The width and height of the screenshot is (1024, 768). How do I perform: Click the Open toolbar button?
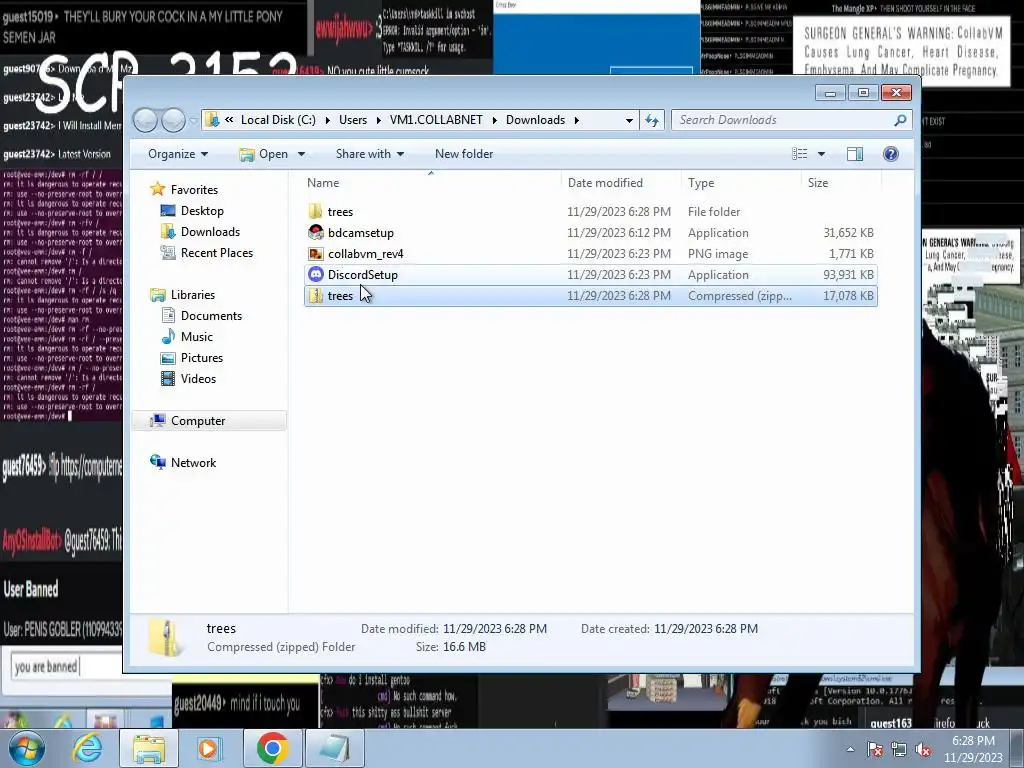[x=264, y=154]
